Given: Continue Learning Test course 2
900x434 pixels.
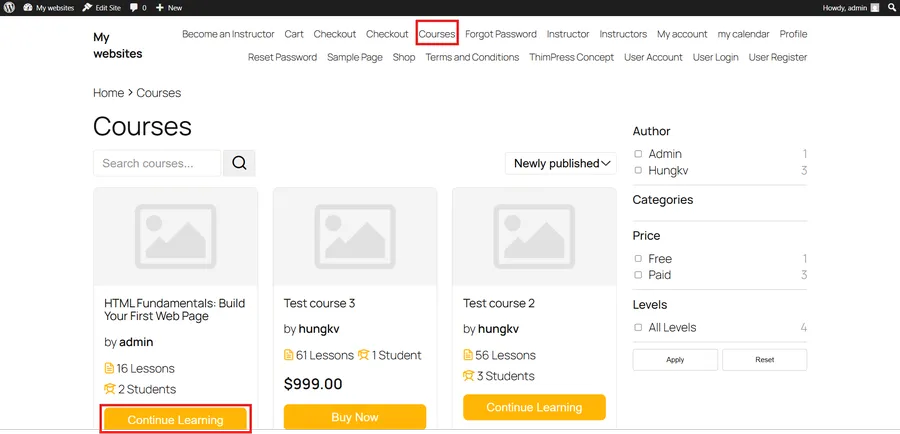Looking at the screenshot, I should (534, 407).
